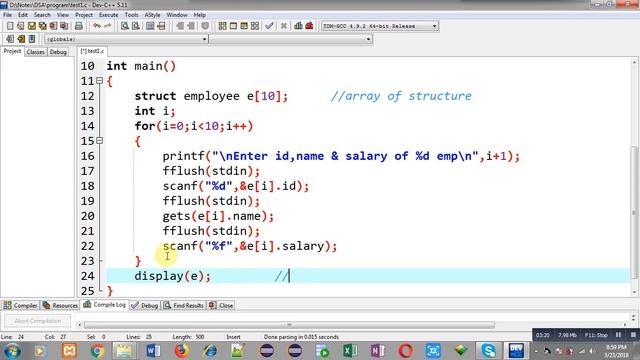Image resolution: width=640 pixels, height=360 pixels.
Task: Switch to the Classes side tab
Action: (x=36, y=52)
